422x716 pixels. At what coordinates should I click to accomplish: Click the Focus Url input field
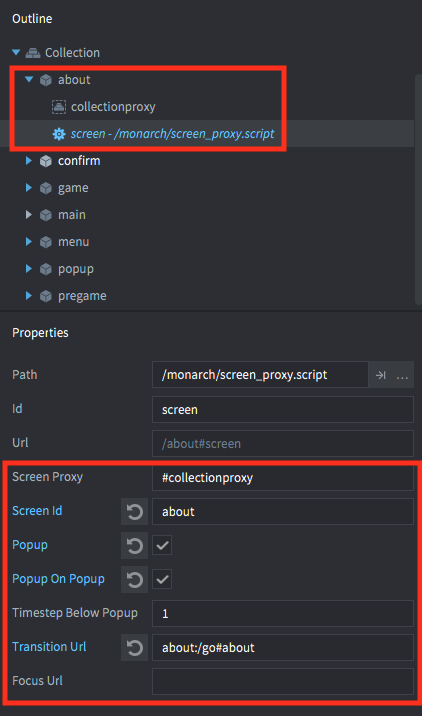pos(283,681)
